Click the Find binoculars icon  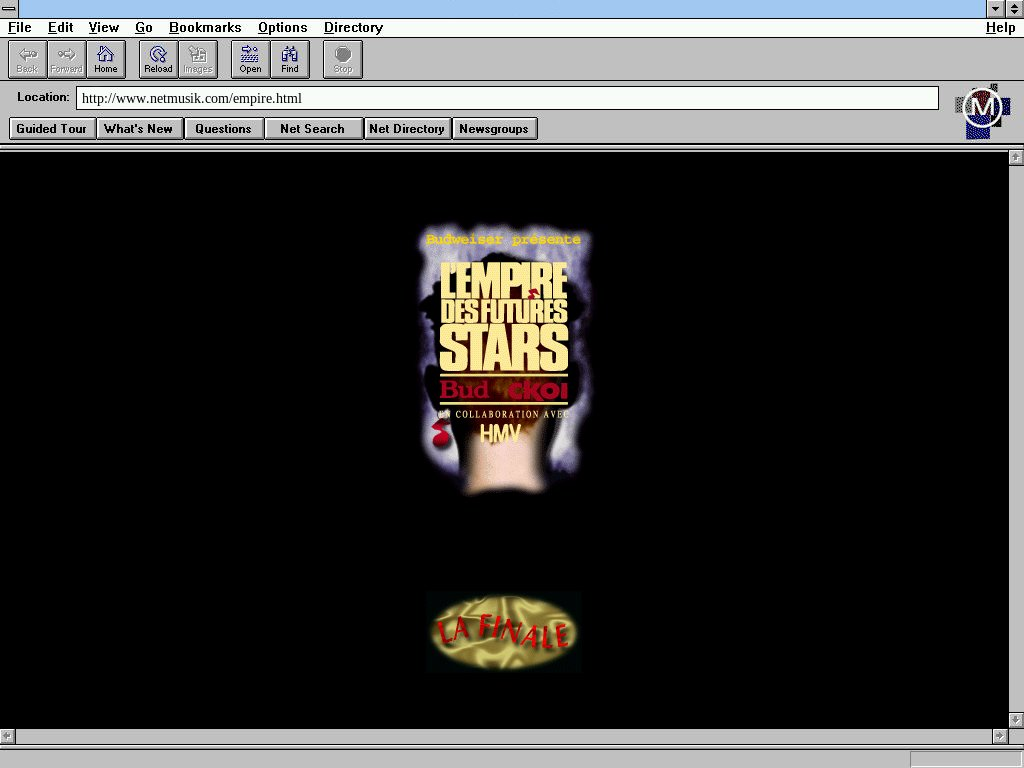click(290, 59)
